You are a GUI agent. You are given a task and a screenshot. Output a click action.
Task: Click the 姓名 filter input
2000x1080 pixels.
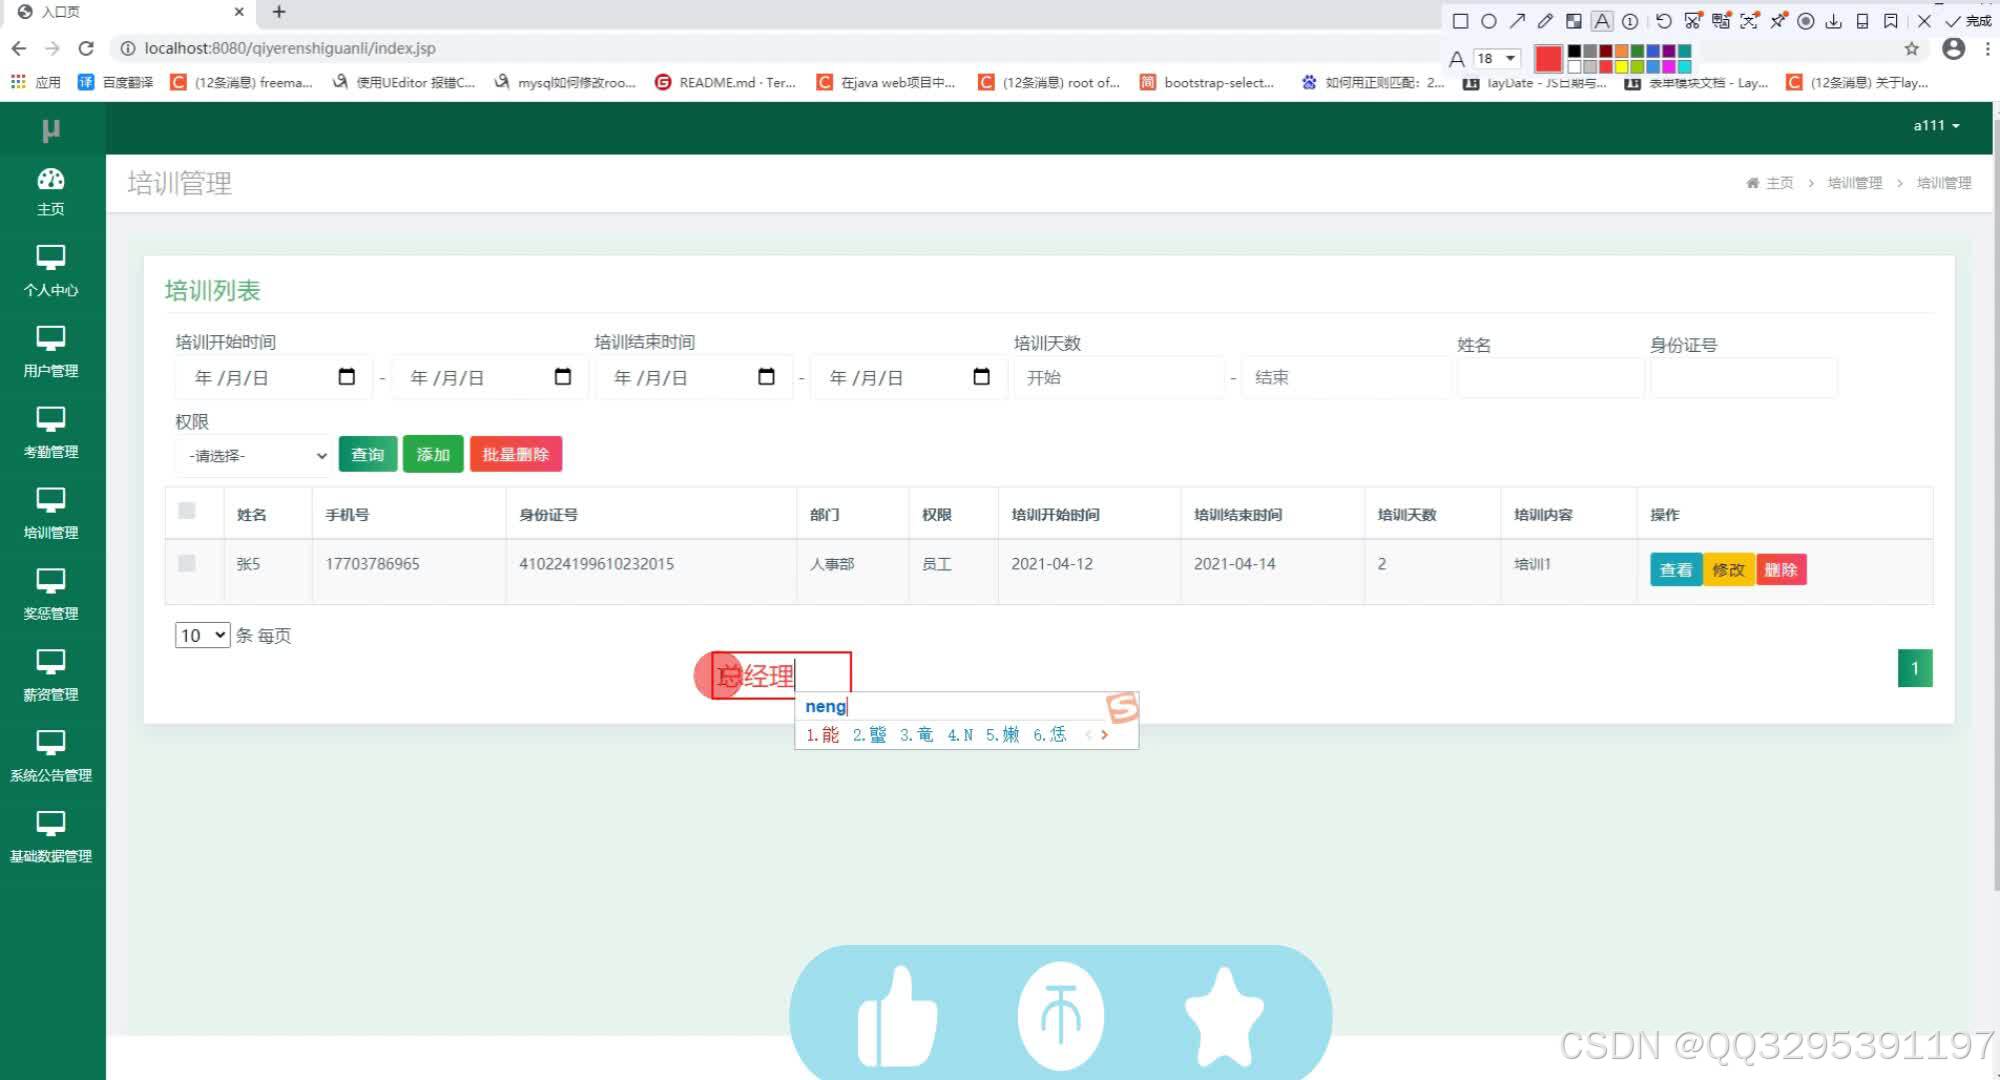1550,378
